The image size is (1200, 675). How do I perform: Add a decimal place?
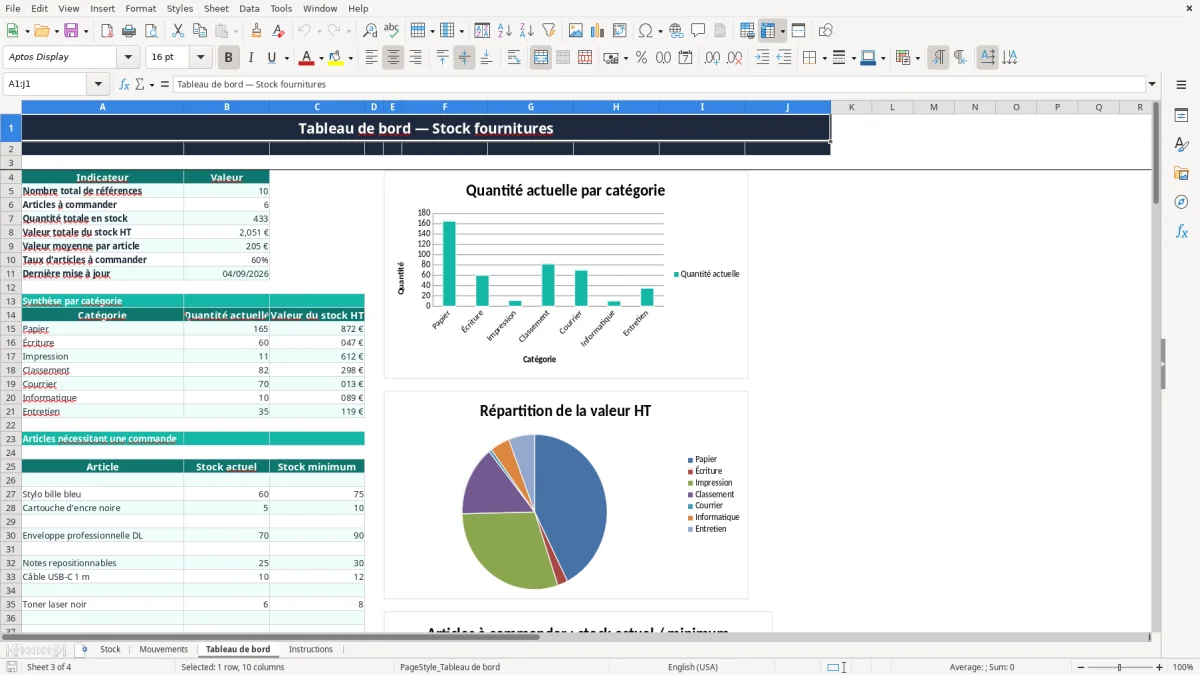coord(714,58)
